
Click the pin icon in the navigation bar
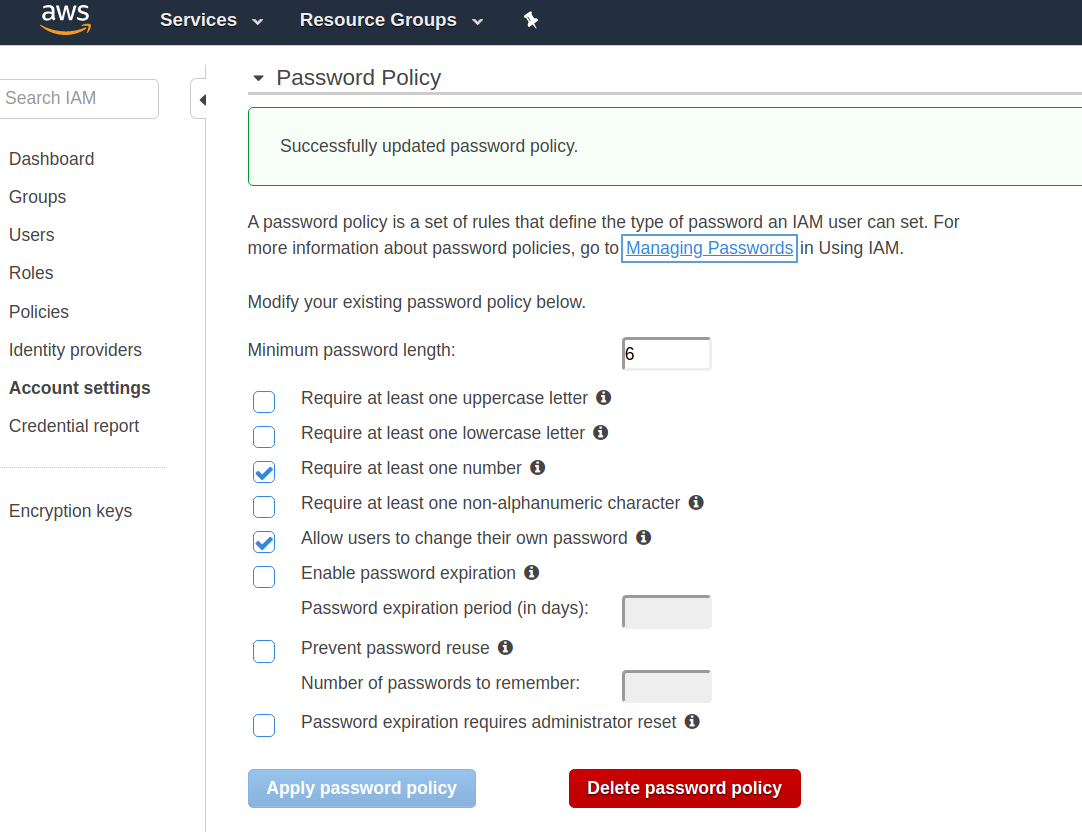click(531, 20)
